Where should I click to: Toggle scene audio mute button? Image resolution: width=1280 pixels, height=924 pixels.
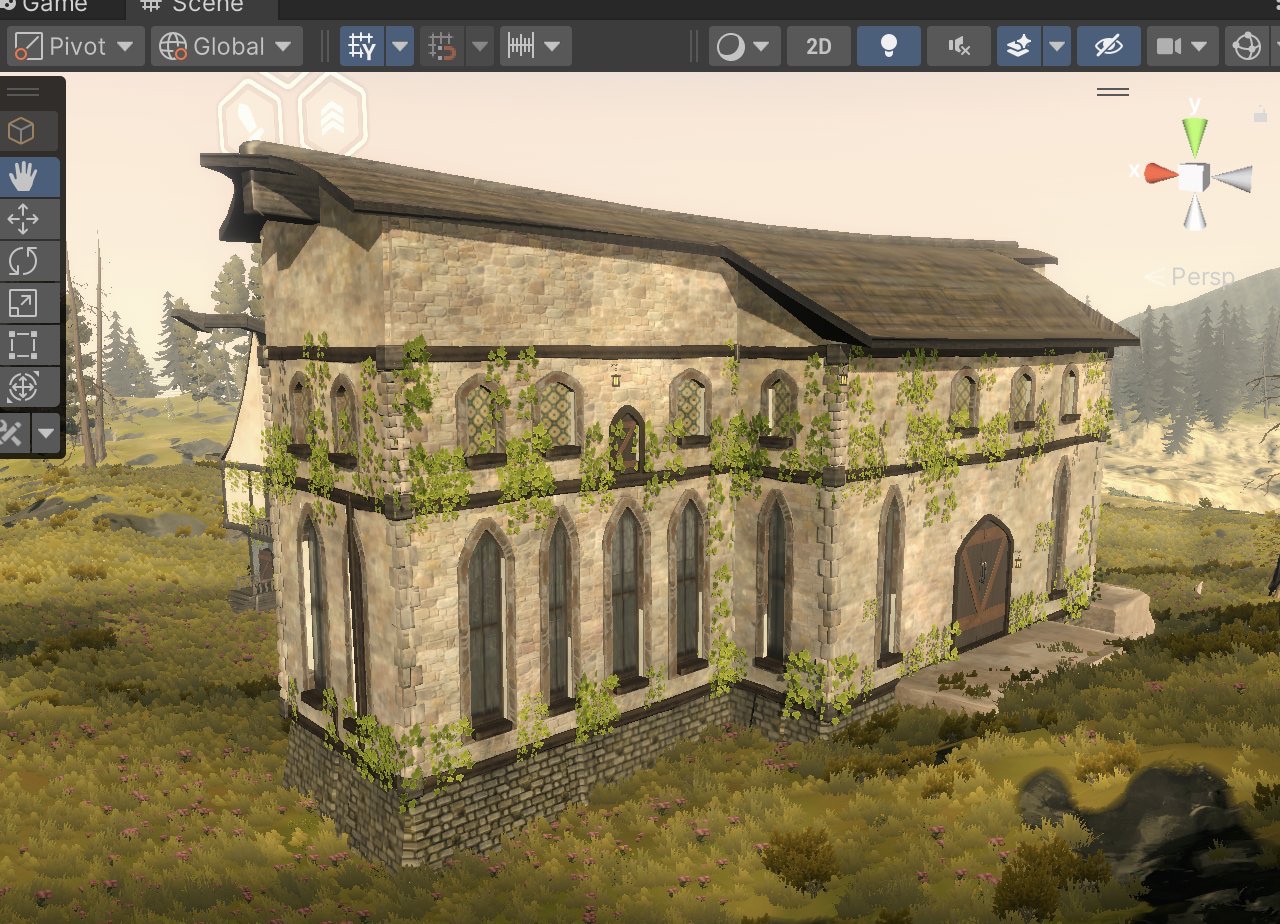[958, 47]
